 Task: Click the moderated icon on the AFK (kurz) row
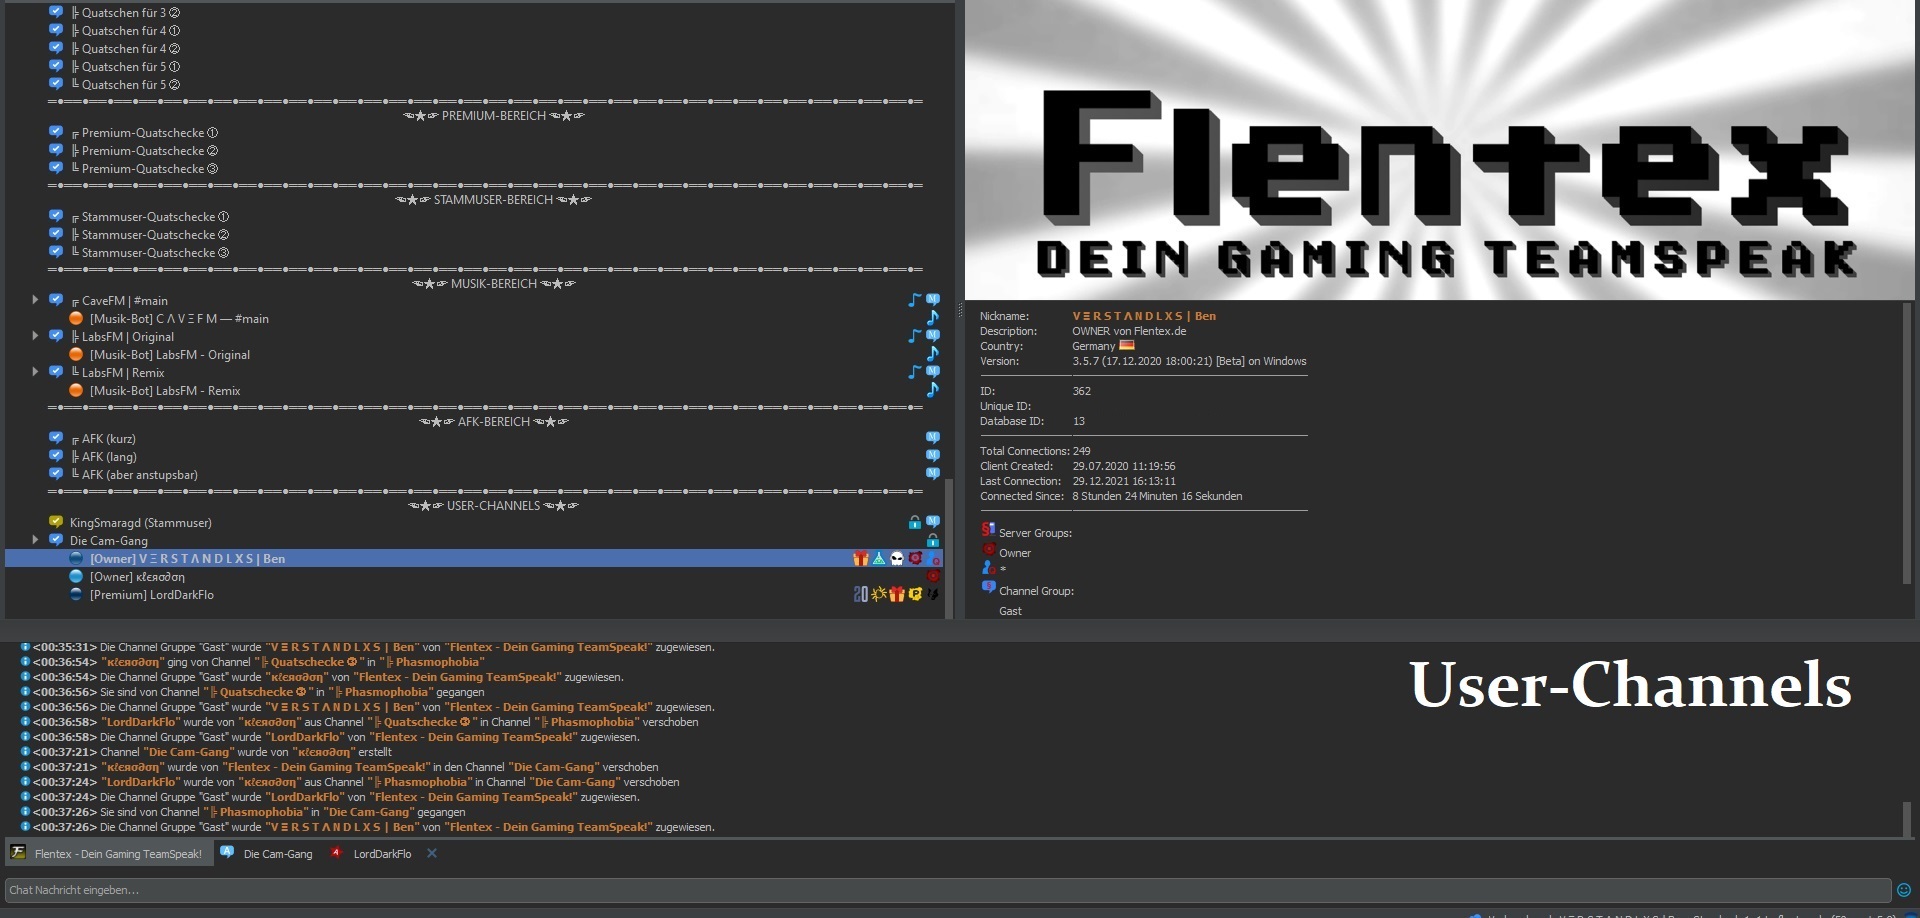coord(932,438)
